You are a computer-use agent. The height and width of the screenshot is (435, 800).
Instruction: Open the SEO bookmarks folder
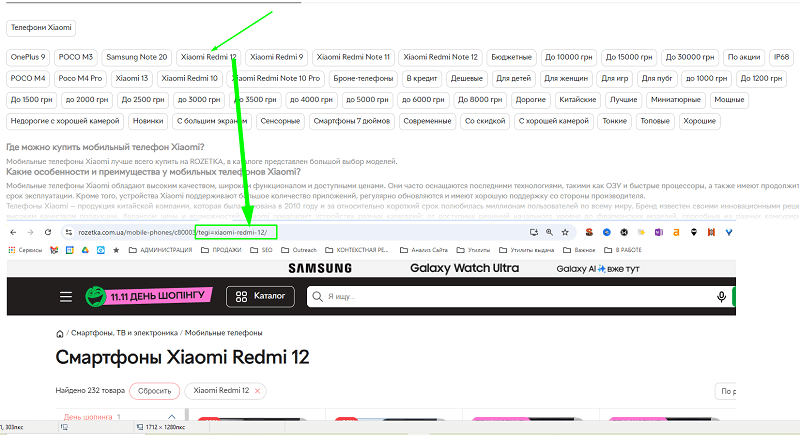261,250
